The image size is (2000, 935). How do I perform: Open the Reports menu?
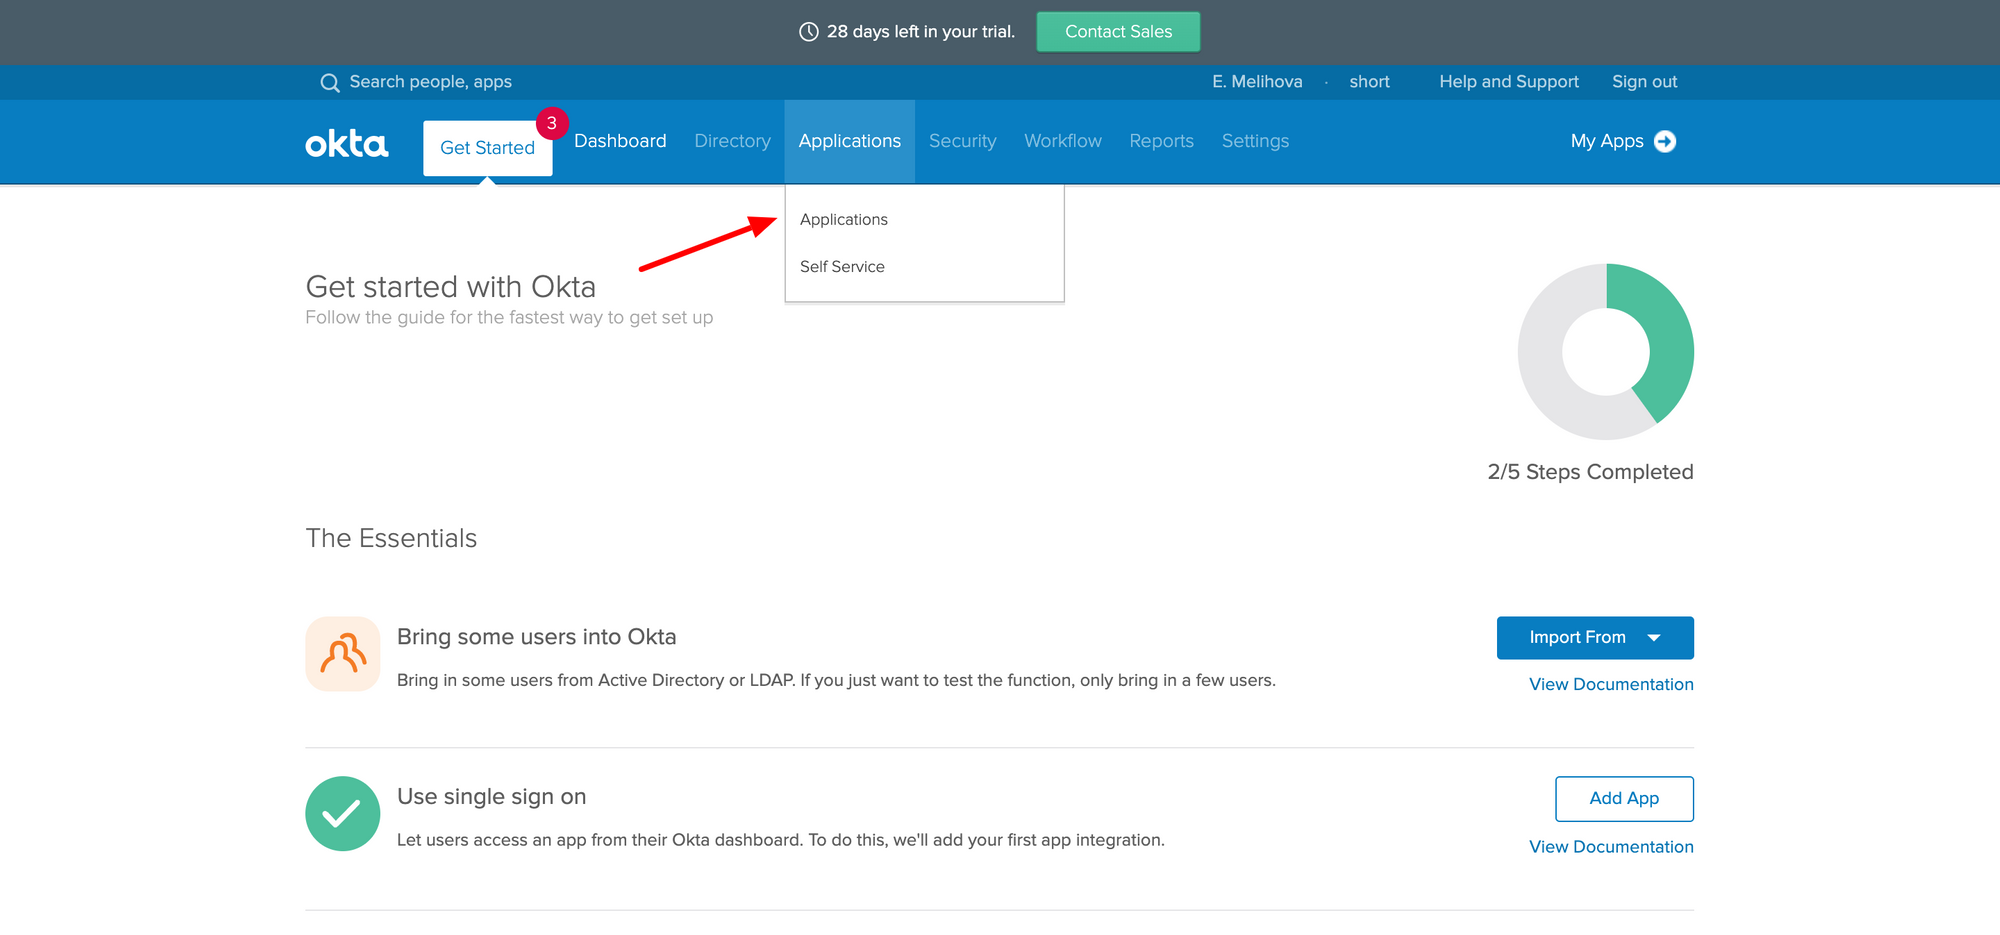1162,141
